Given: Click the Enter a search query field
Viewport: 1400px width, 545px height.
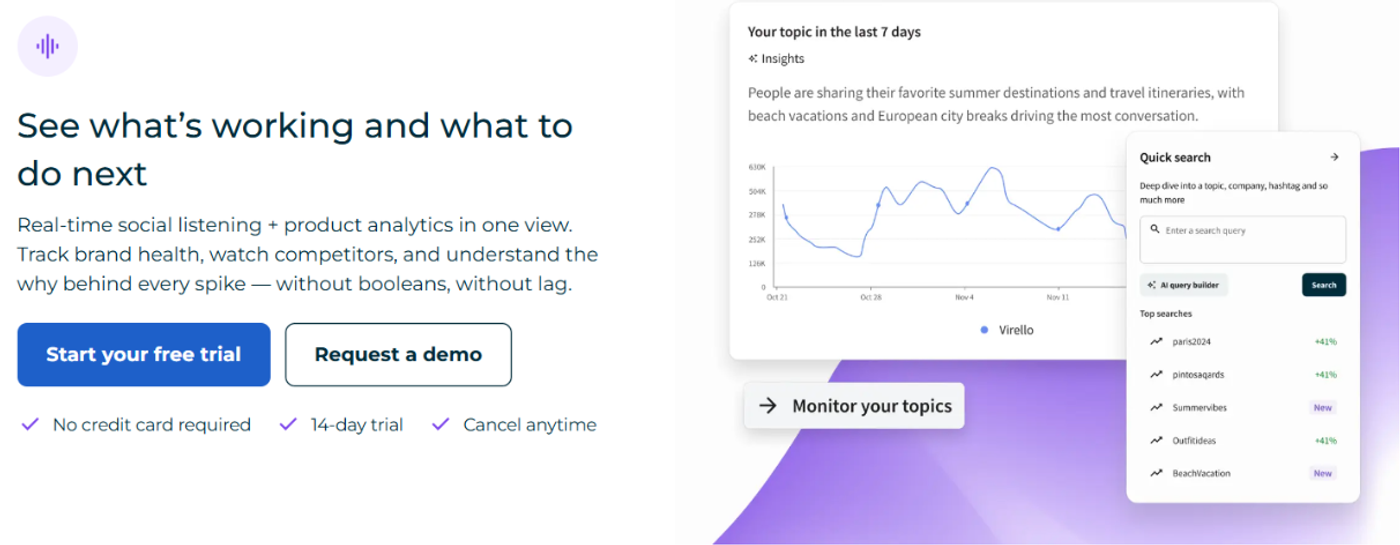Looking at the screenshot, I should tap(1243, 240).
